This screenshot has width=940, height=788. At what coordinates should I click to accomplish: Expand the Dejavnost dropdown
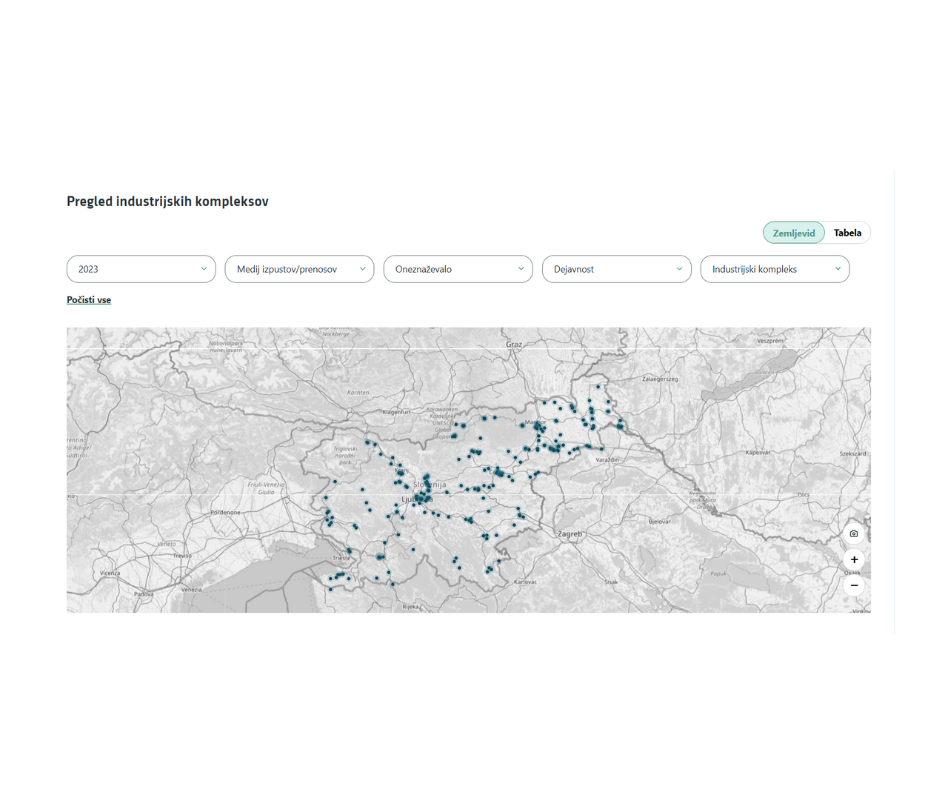pos(616,269)
